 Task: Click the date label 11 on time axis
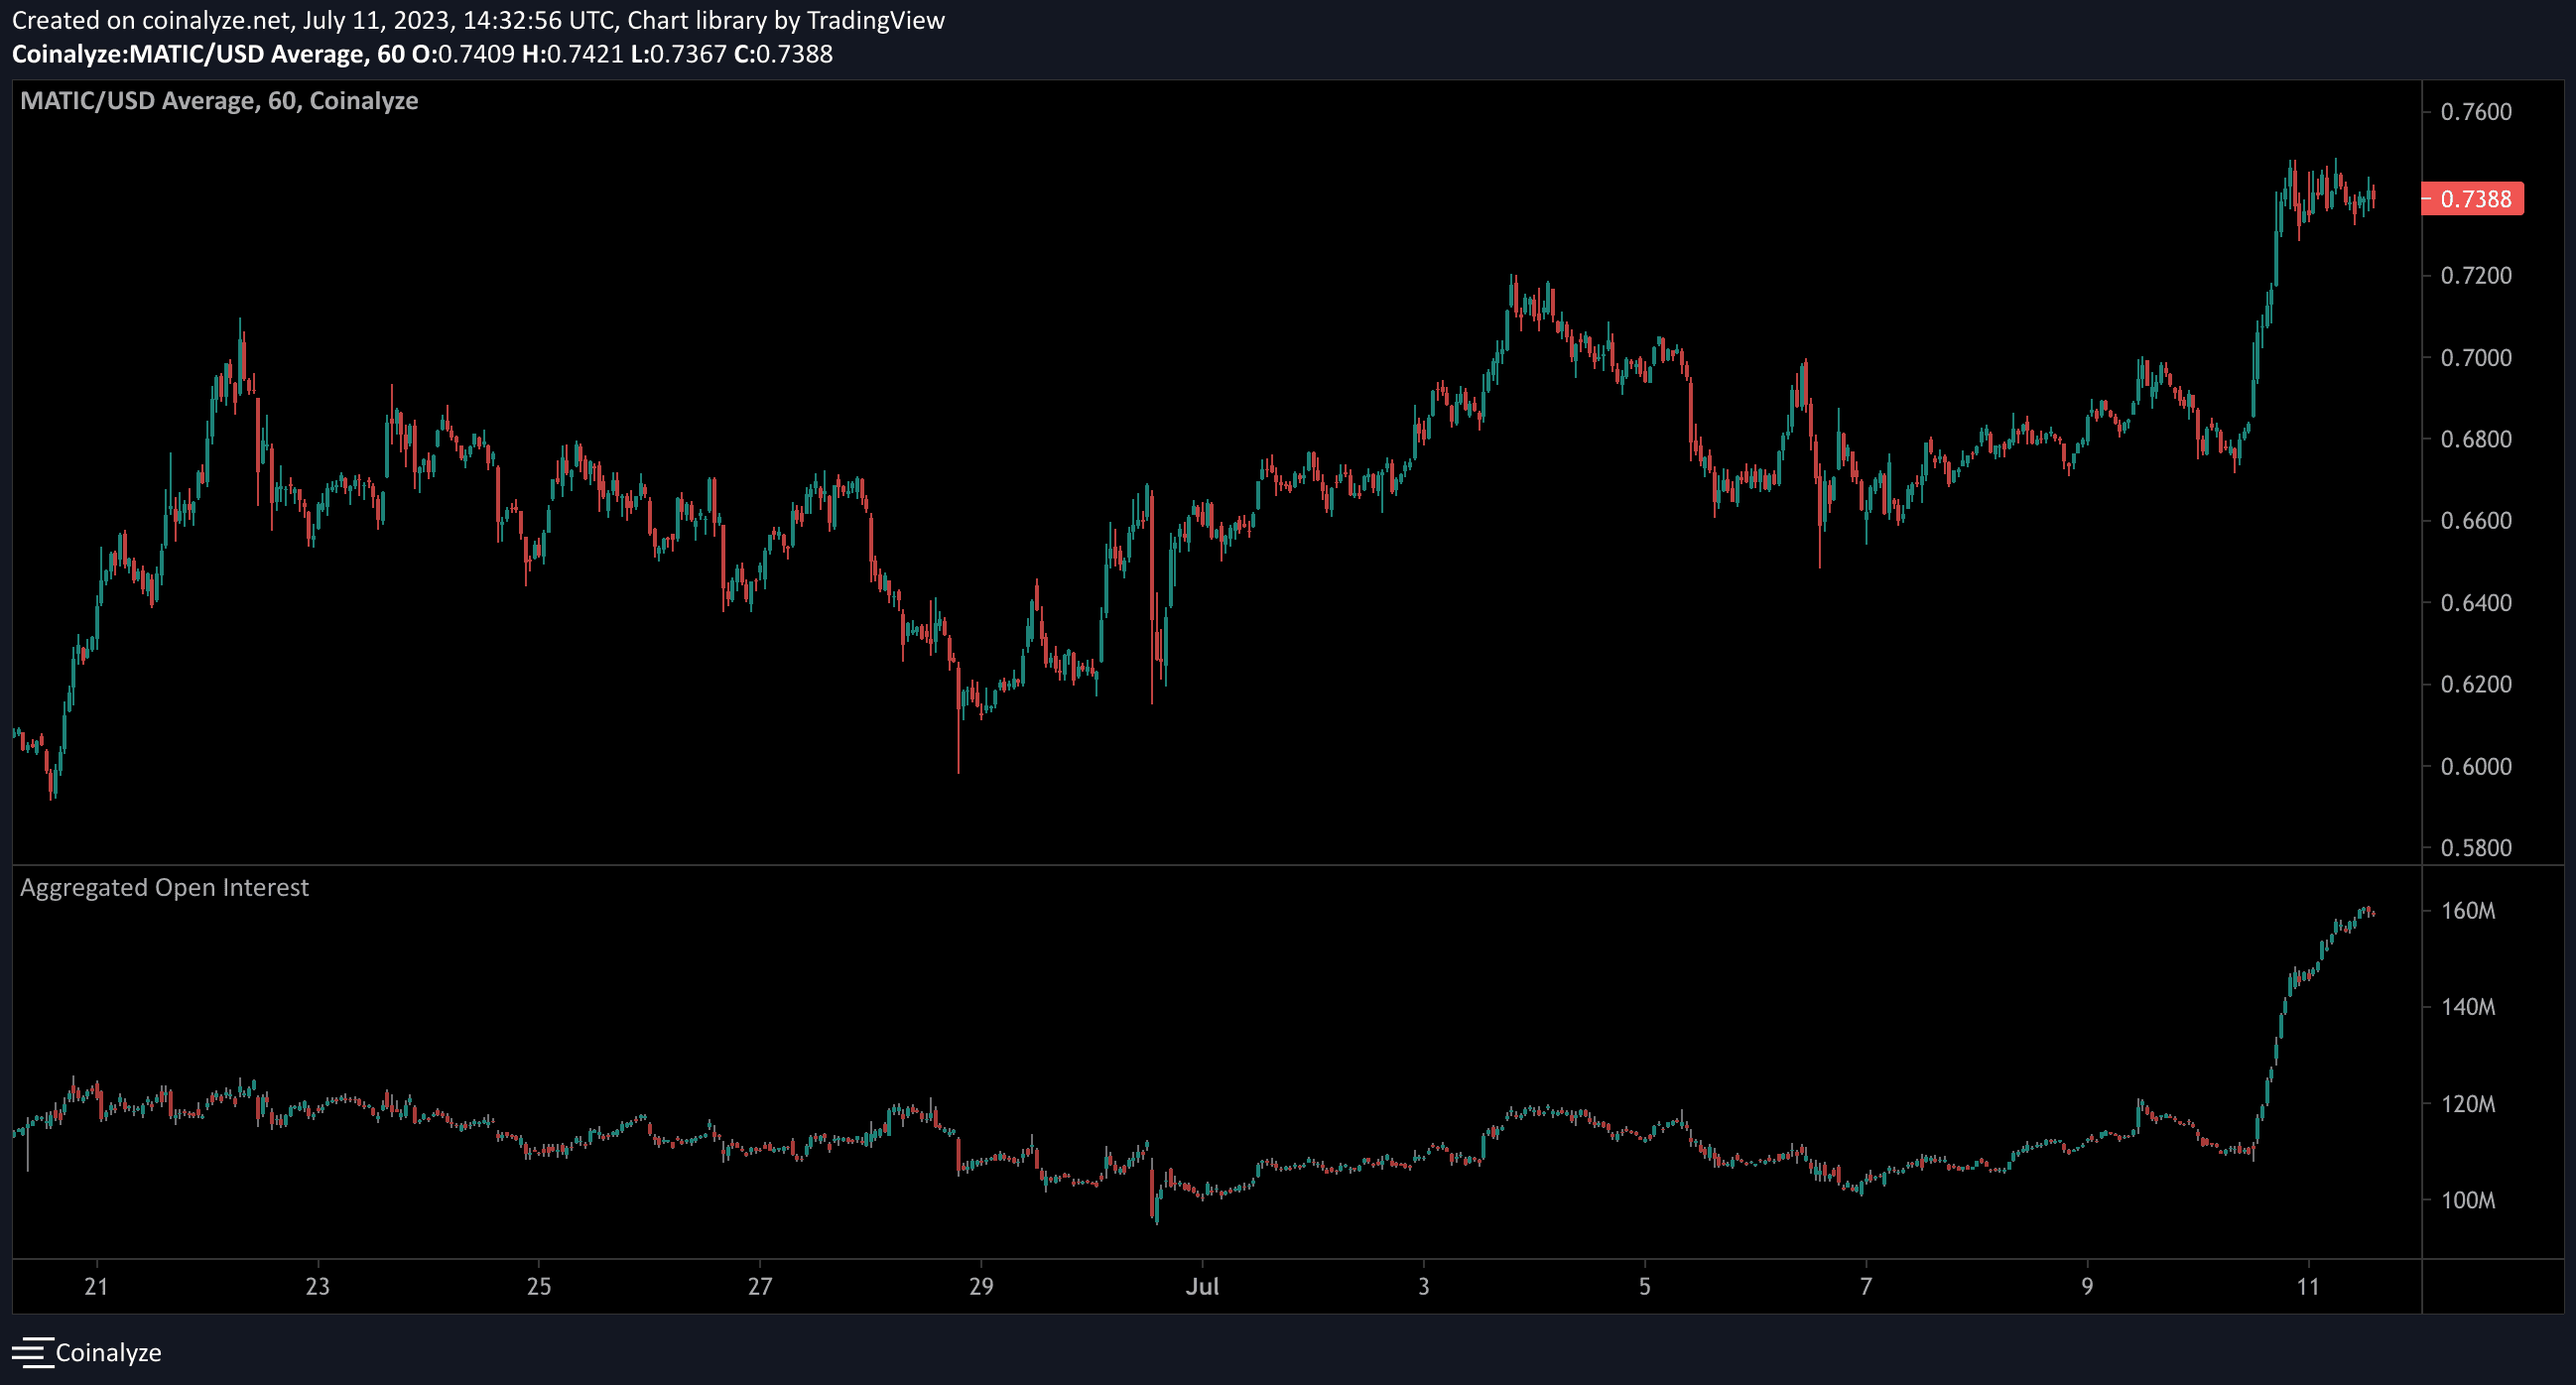tap(2308, 1287)
